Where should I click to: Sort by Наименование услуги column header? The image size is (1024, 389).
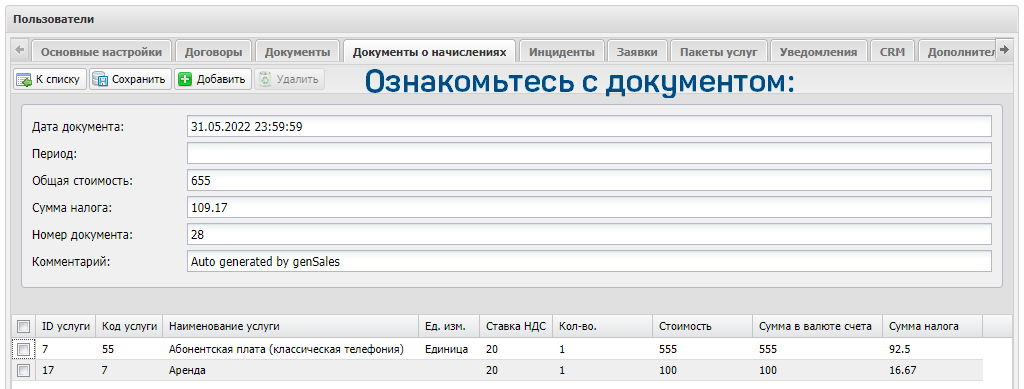pos(291,326)
